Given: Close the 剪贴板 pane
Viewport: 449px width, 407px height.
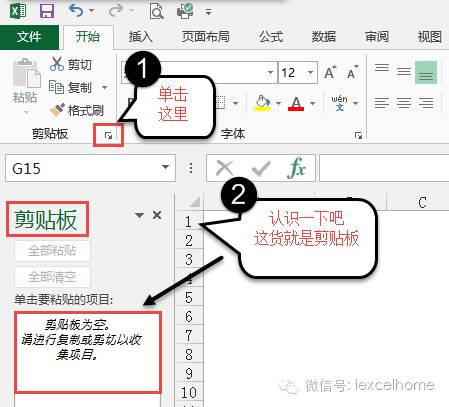Looking at the screenshot, I should coord(157,215).
